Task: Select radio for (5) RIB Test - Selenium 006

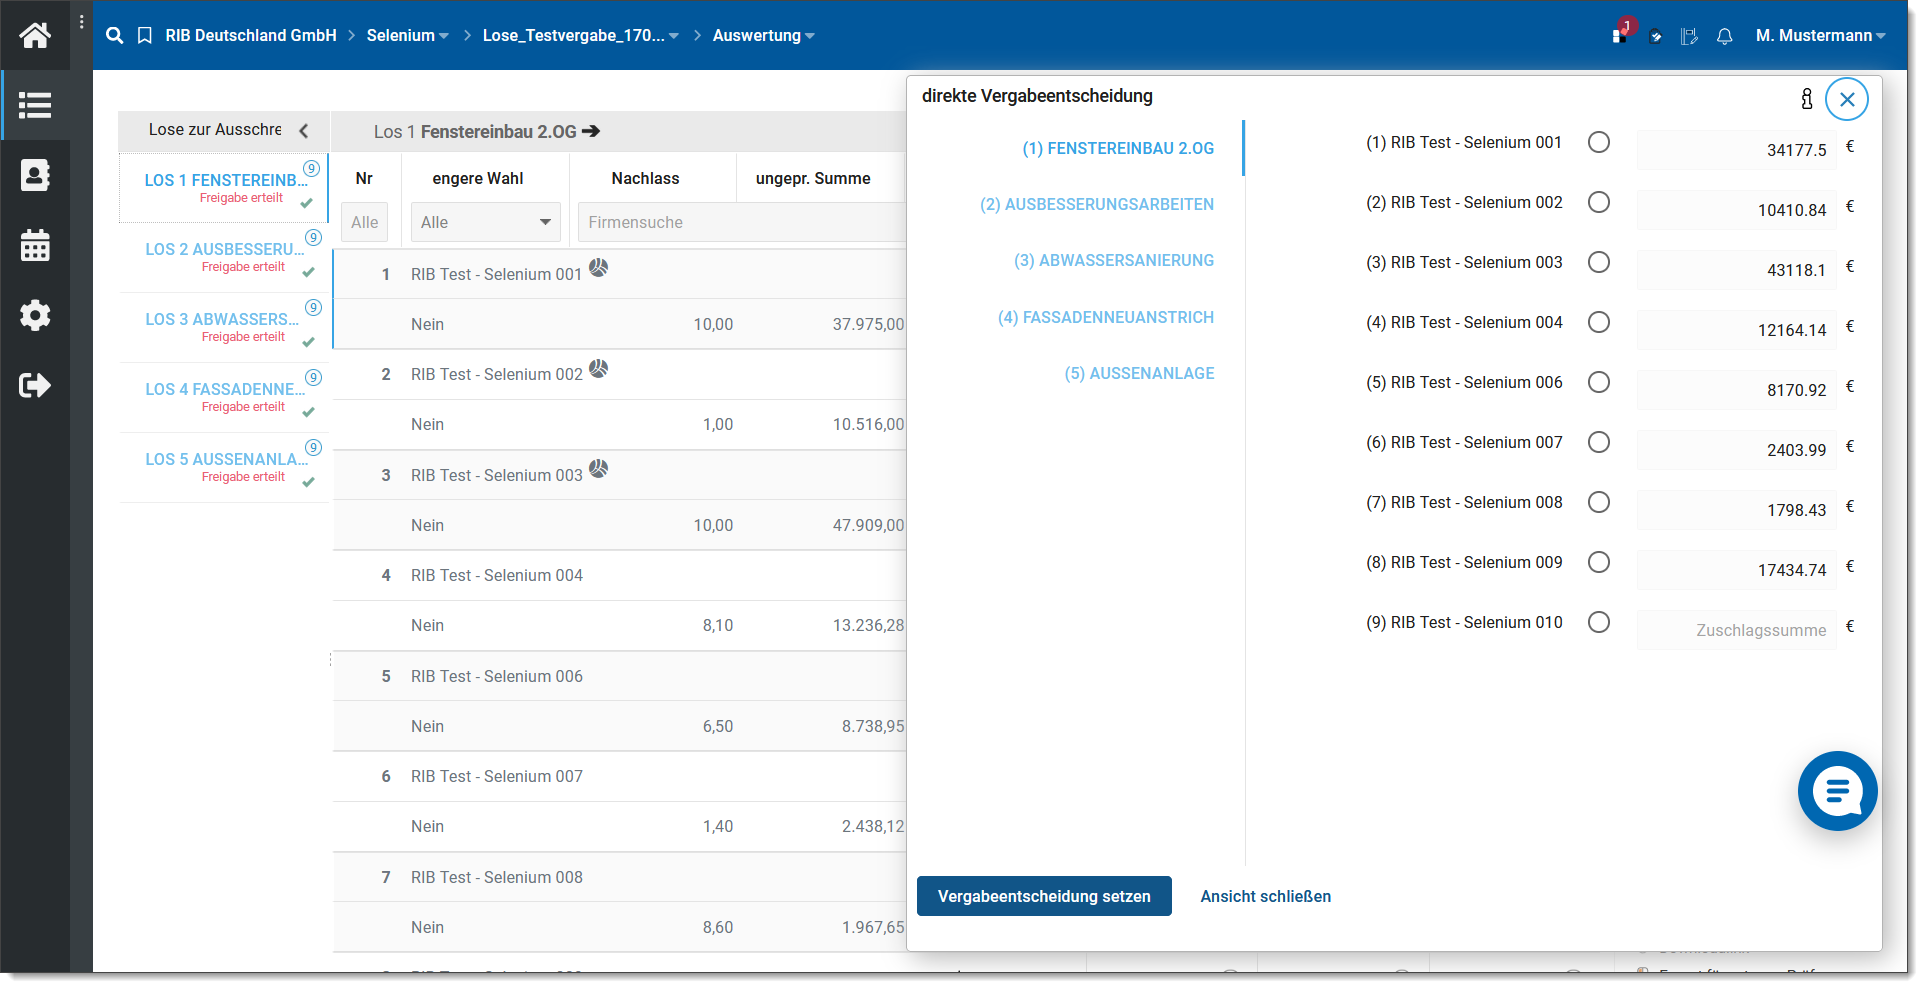Action: [x=1599, y=382]
